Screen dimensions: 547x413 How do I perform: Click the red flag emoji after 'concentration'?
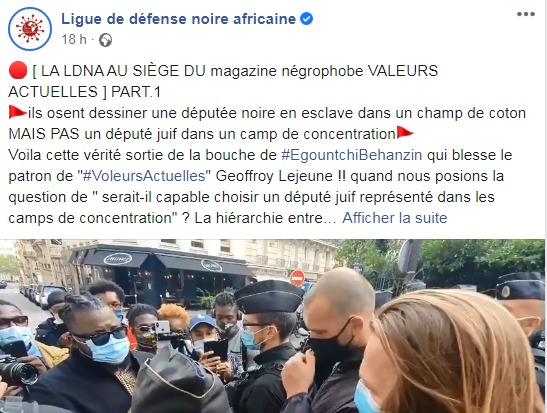(405, 133)
